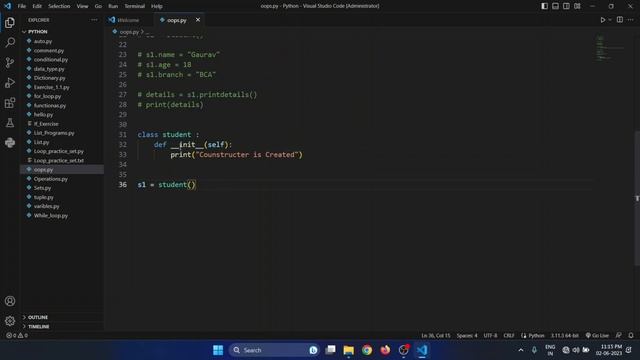Open the Run menu

coord(113,6)
